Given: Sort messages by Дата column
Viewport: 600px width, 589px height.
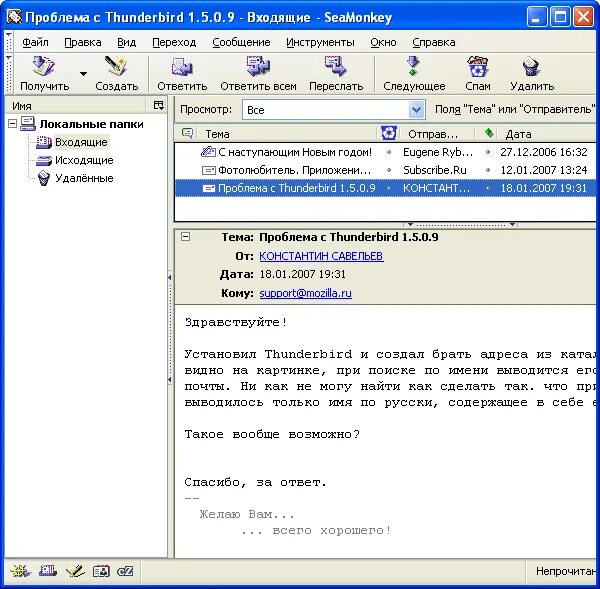Looking at the screenshot, I should click(x=547, y=134).
